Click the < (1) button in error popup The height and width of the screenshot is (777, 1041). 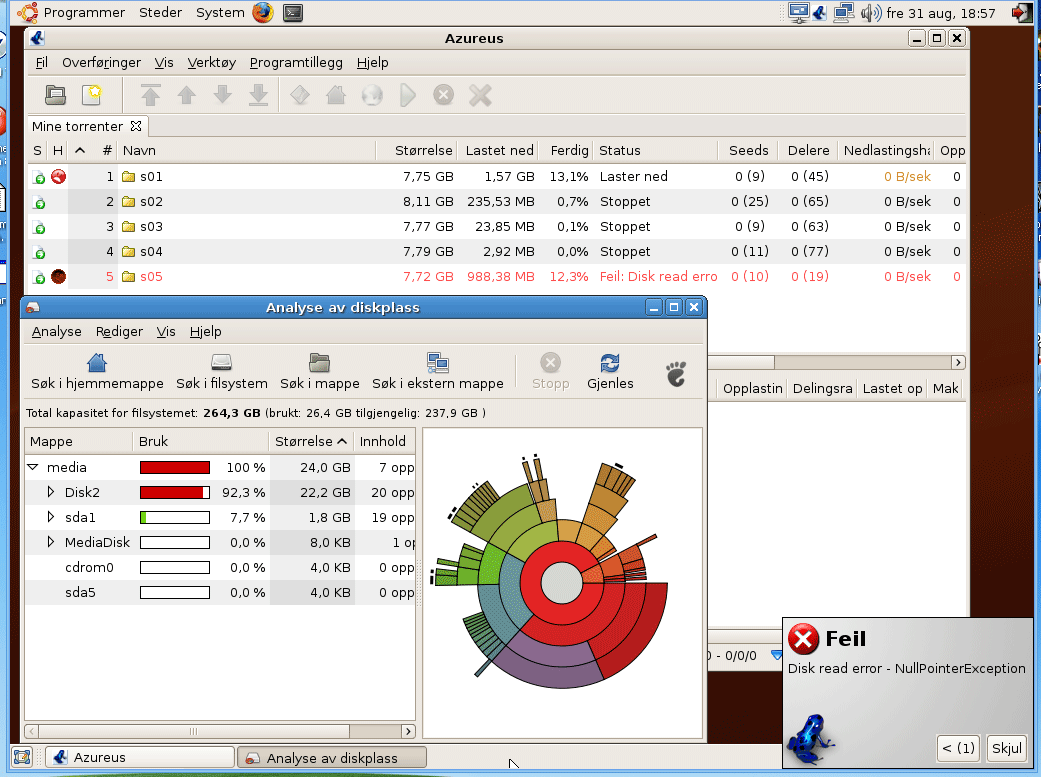tap(958, 748)
